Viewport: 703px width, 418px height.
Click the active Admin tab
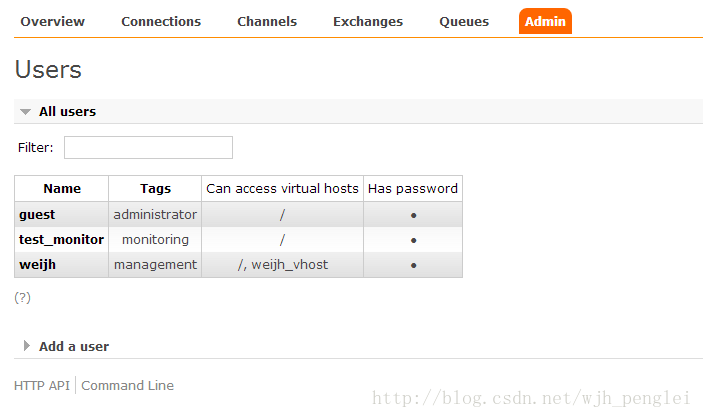pyautogui.click(x=545, y=21)
